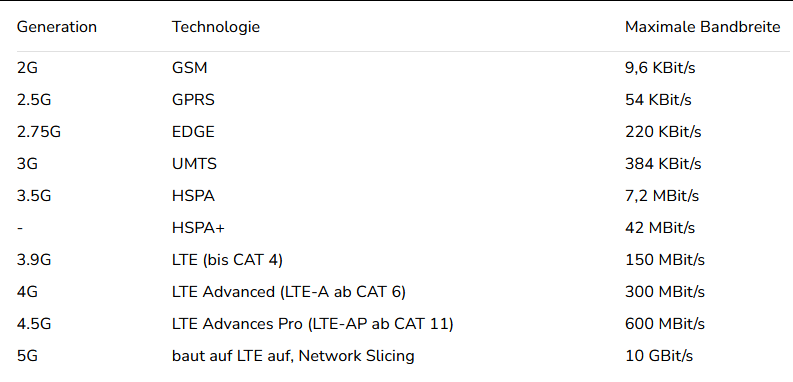Image resolution: width=793 pixels, height=382 pixels.
Task: Select the GPRS technology cell
Action: [x=193, y=100]
